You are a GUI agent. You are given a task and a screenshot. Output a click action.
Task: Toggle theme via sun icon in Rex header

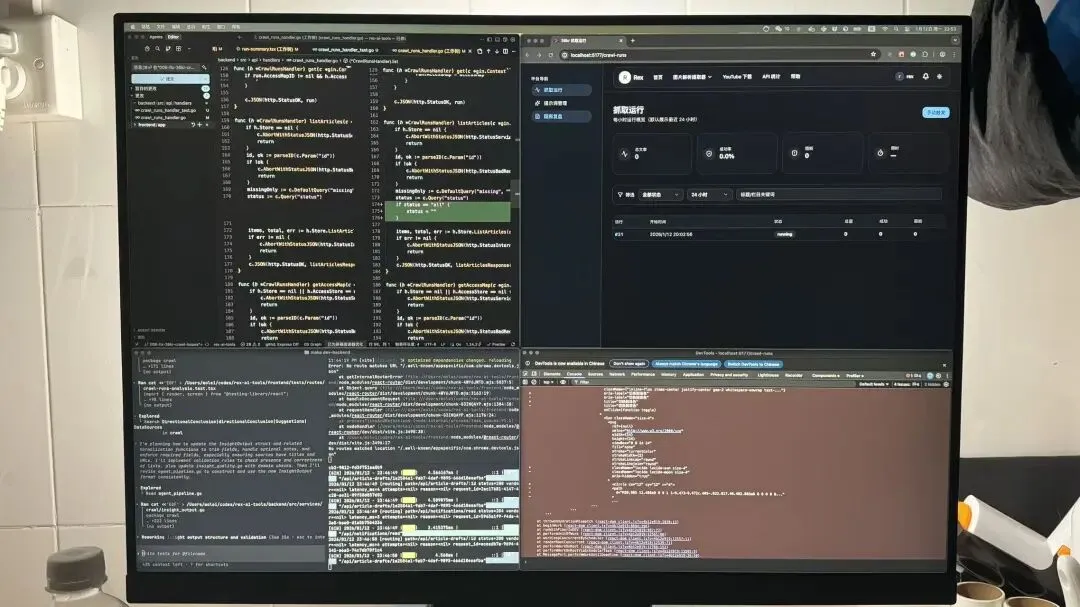939,76
